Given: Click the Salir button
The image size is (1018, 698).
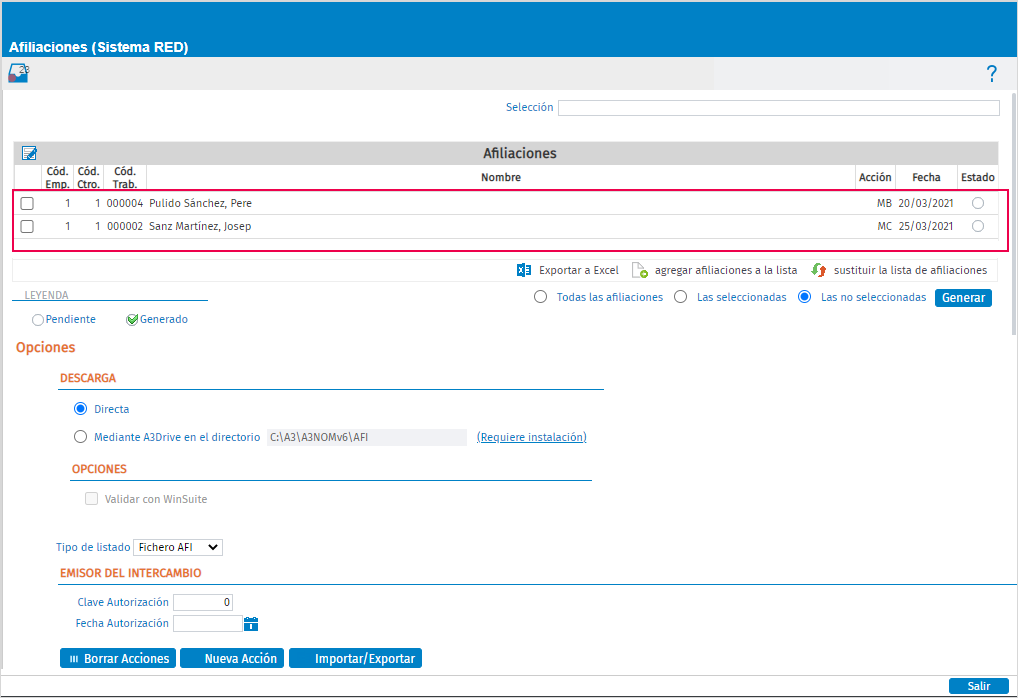Looking at the screenshot, I should click(979, 686).
